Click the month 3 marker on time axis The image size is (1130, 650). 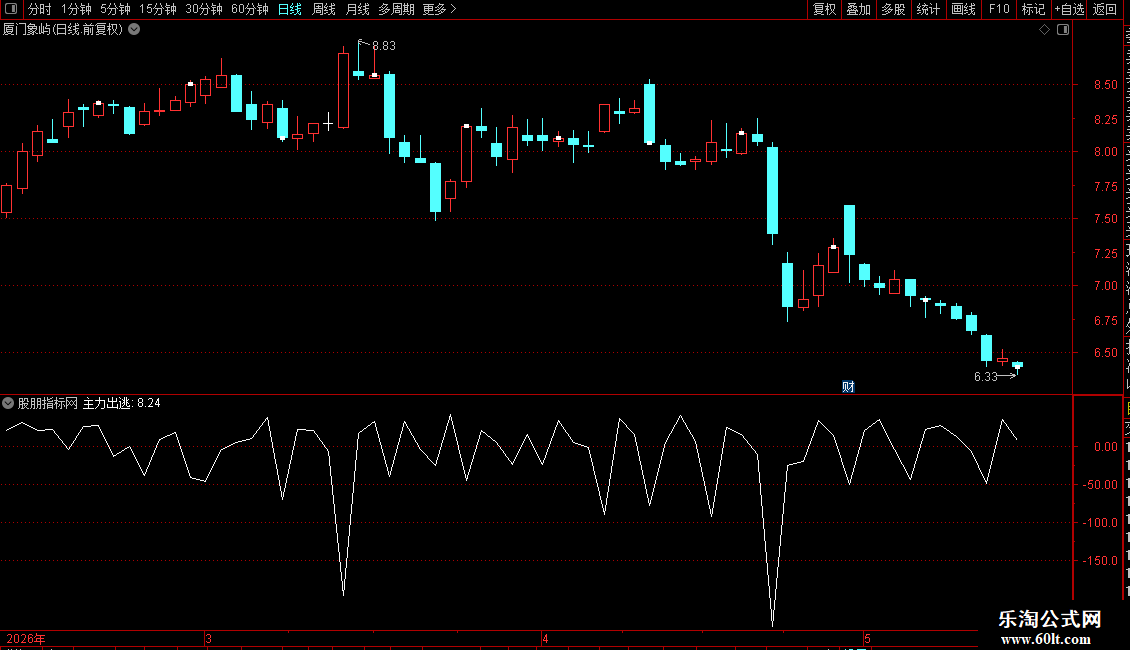tap(208, 638)
